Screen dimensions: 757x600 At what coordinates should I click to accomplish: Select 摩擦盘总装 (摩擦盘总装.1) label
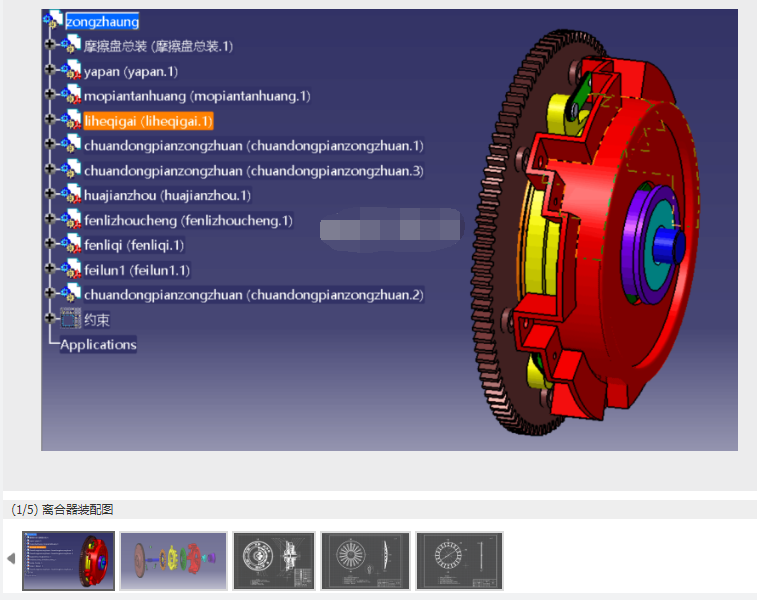tap(158, 46)
